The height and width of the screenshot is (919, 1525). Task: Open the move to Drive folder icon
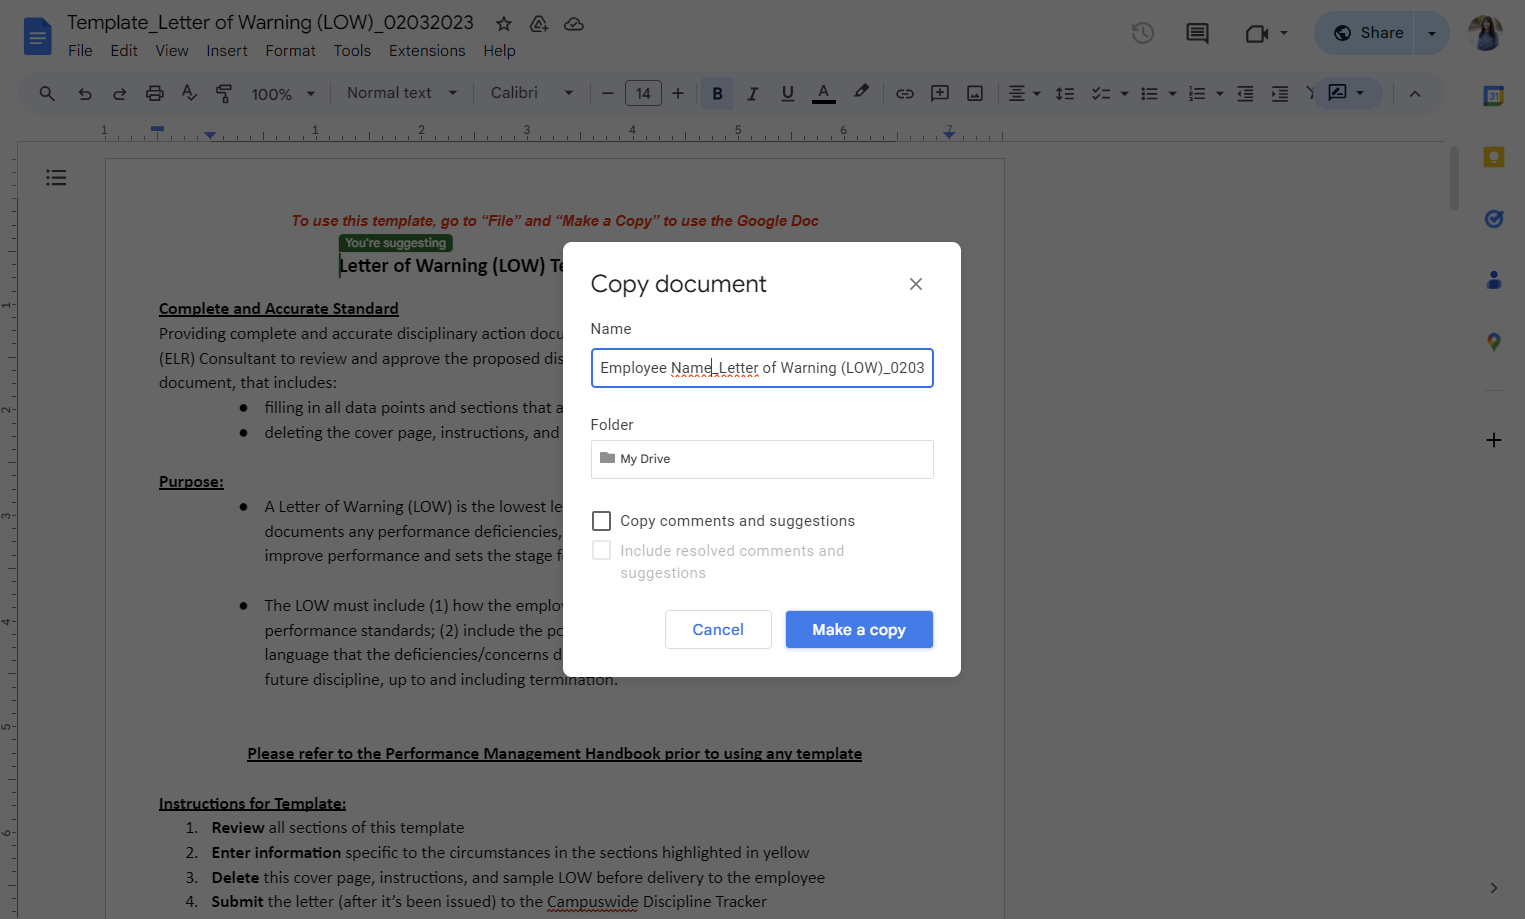pyautogui.click(x=539, y=24)
